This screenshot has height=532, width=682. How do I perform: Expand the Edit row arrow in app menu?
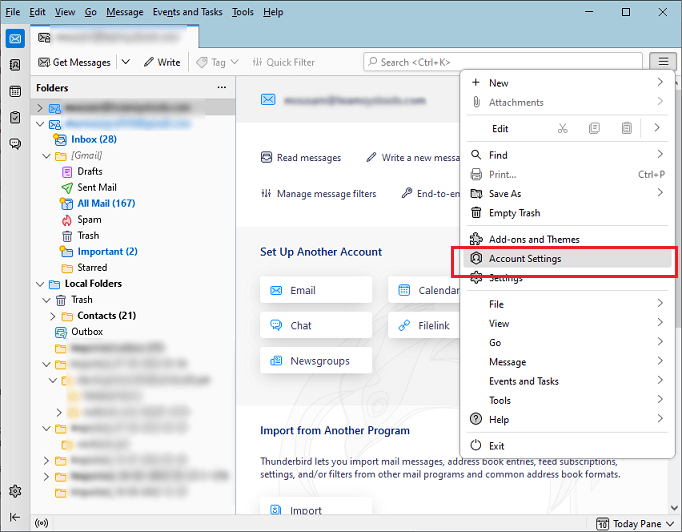(x=657, y=128)
